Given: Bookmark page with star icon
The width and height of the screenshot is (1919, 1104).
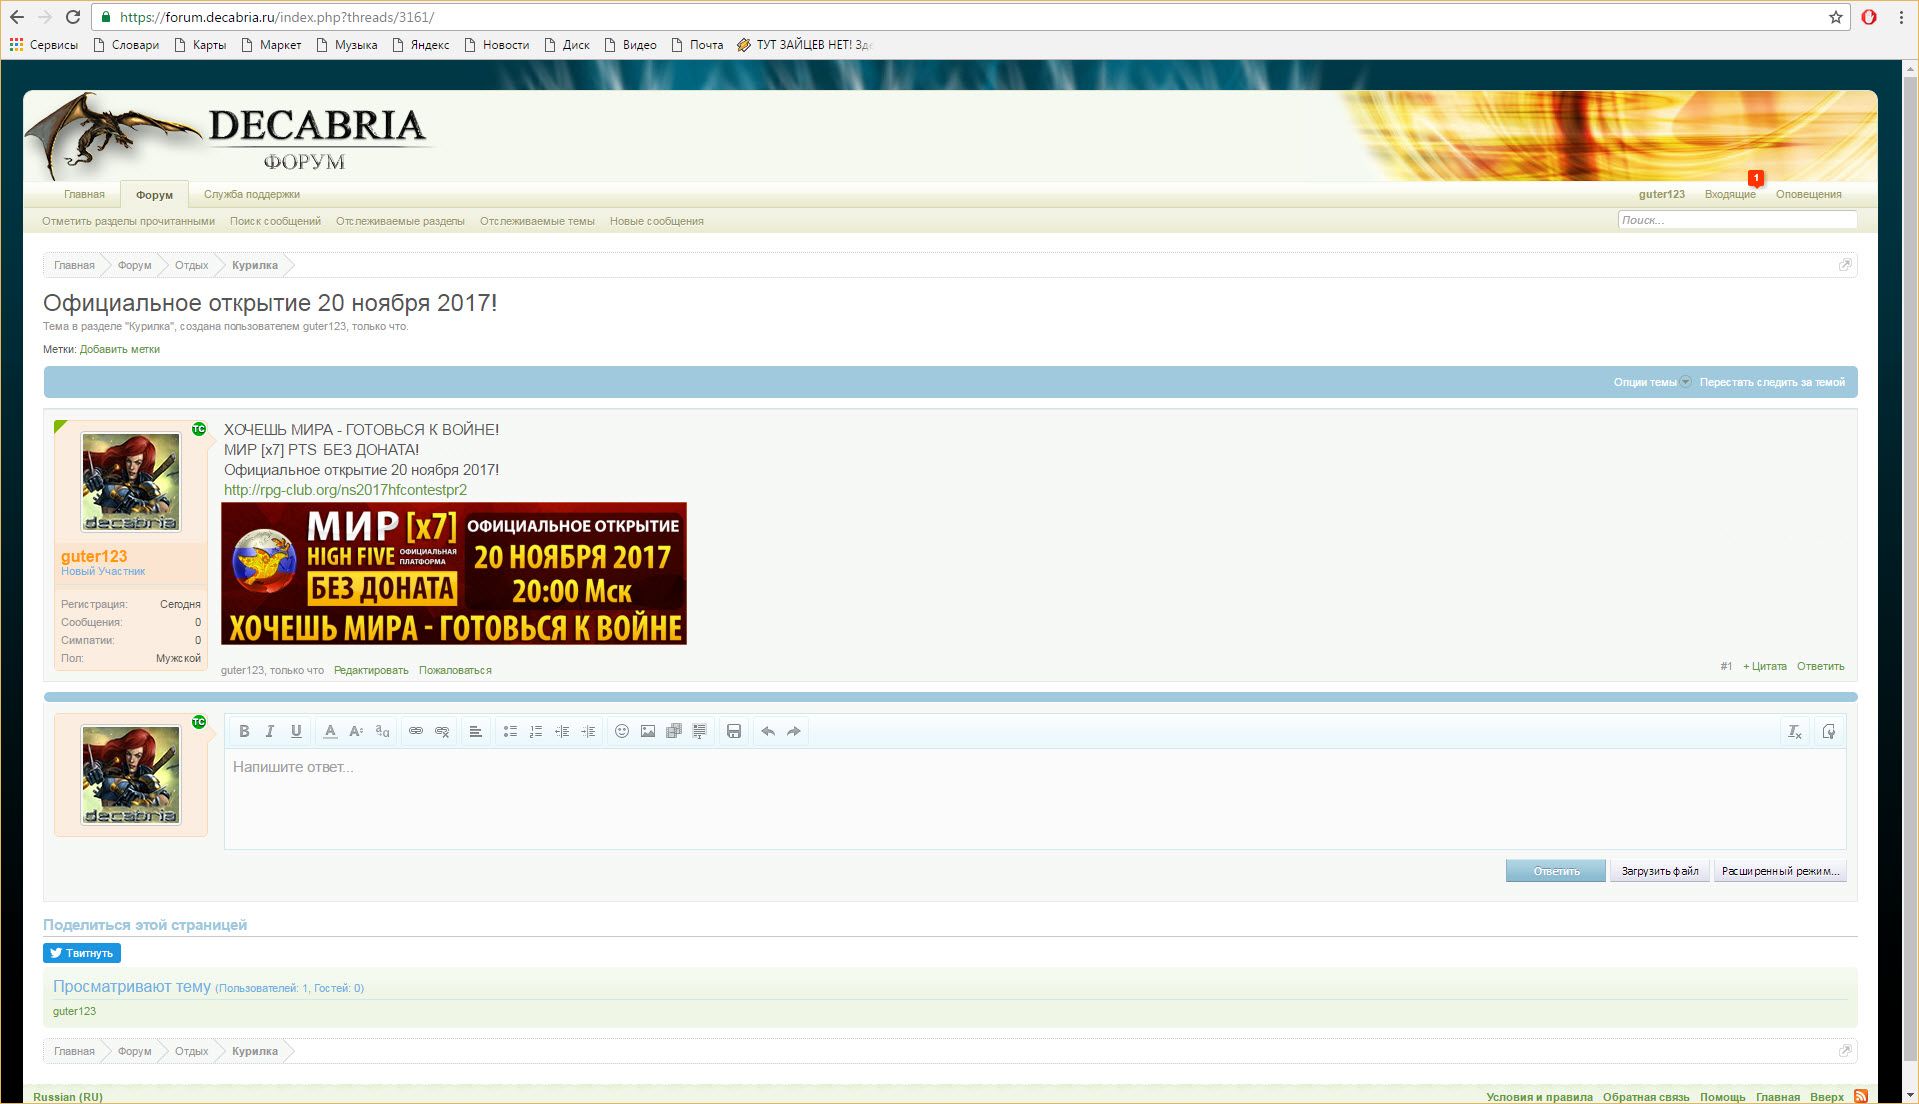Looking at the screenshot, I should point(1836,17).
